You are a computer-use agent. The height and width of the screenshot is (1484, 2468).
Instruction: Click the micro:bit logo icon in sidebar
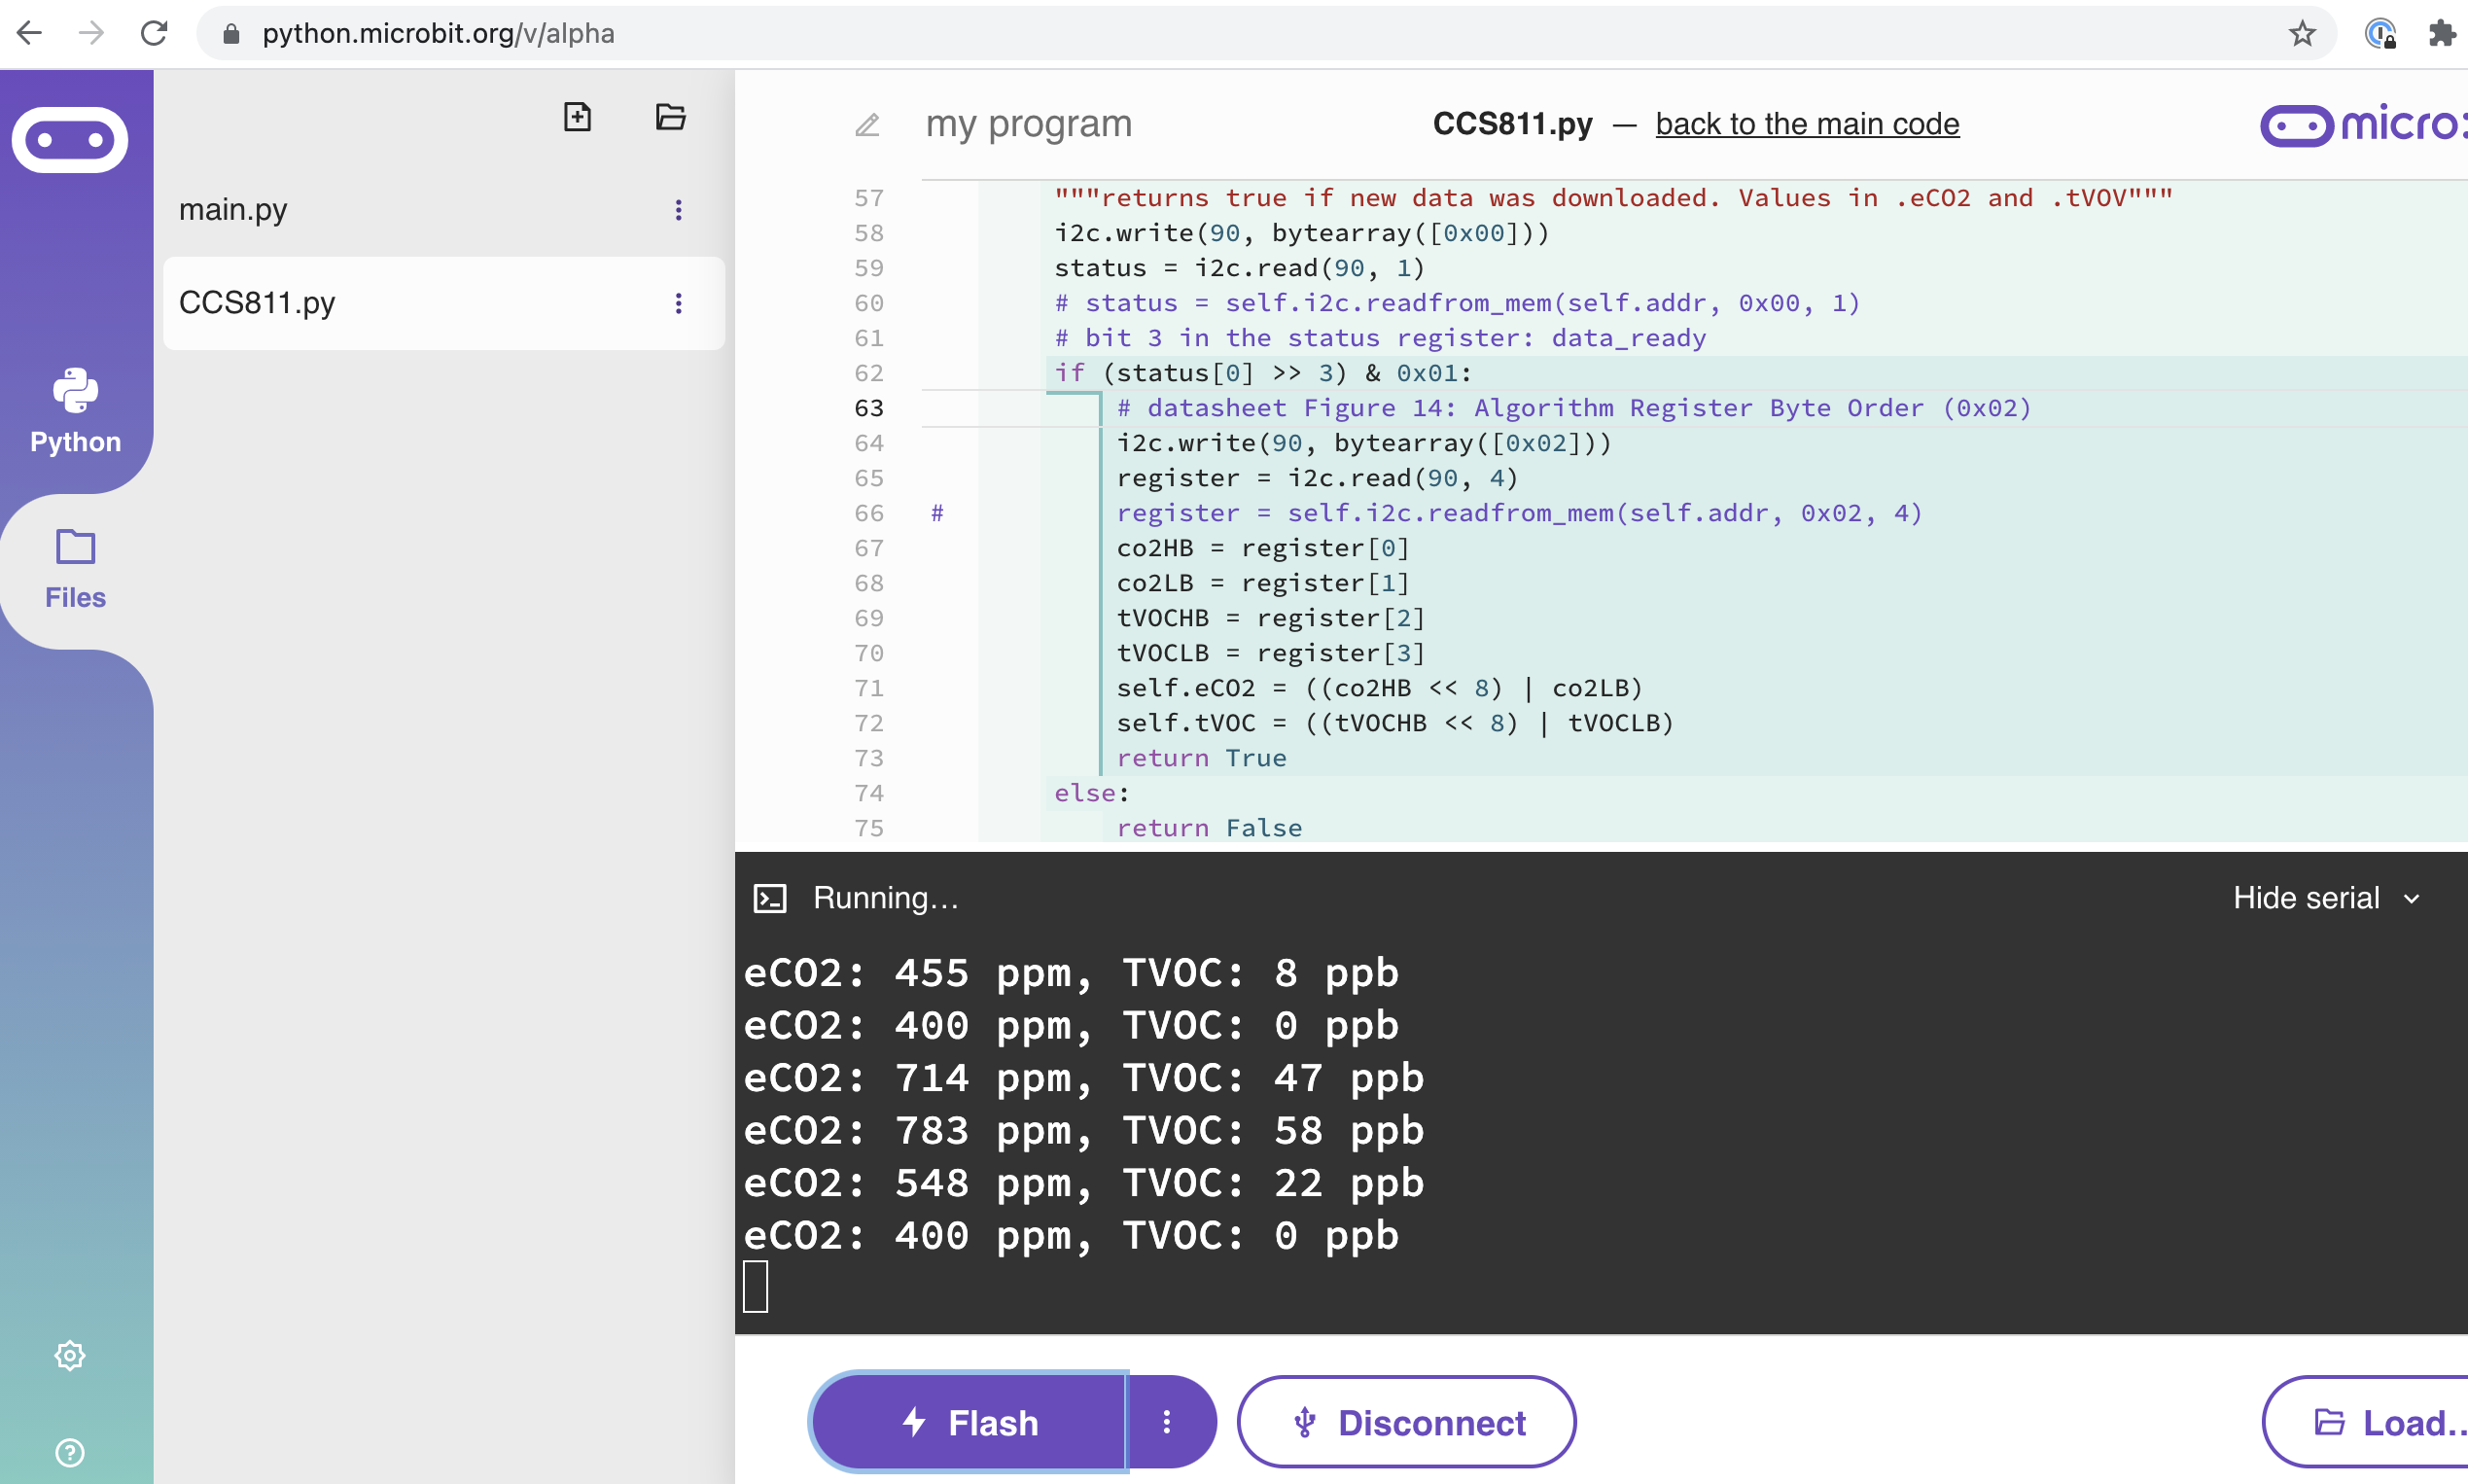tap(70, 140)
